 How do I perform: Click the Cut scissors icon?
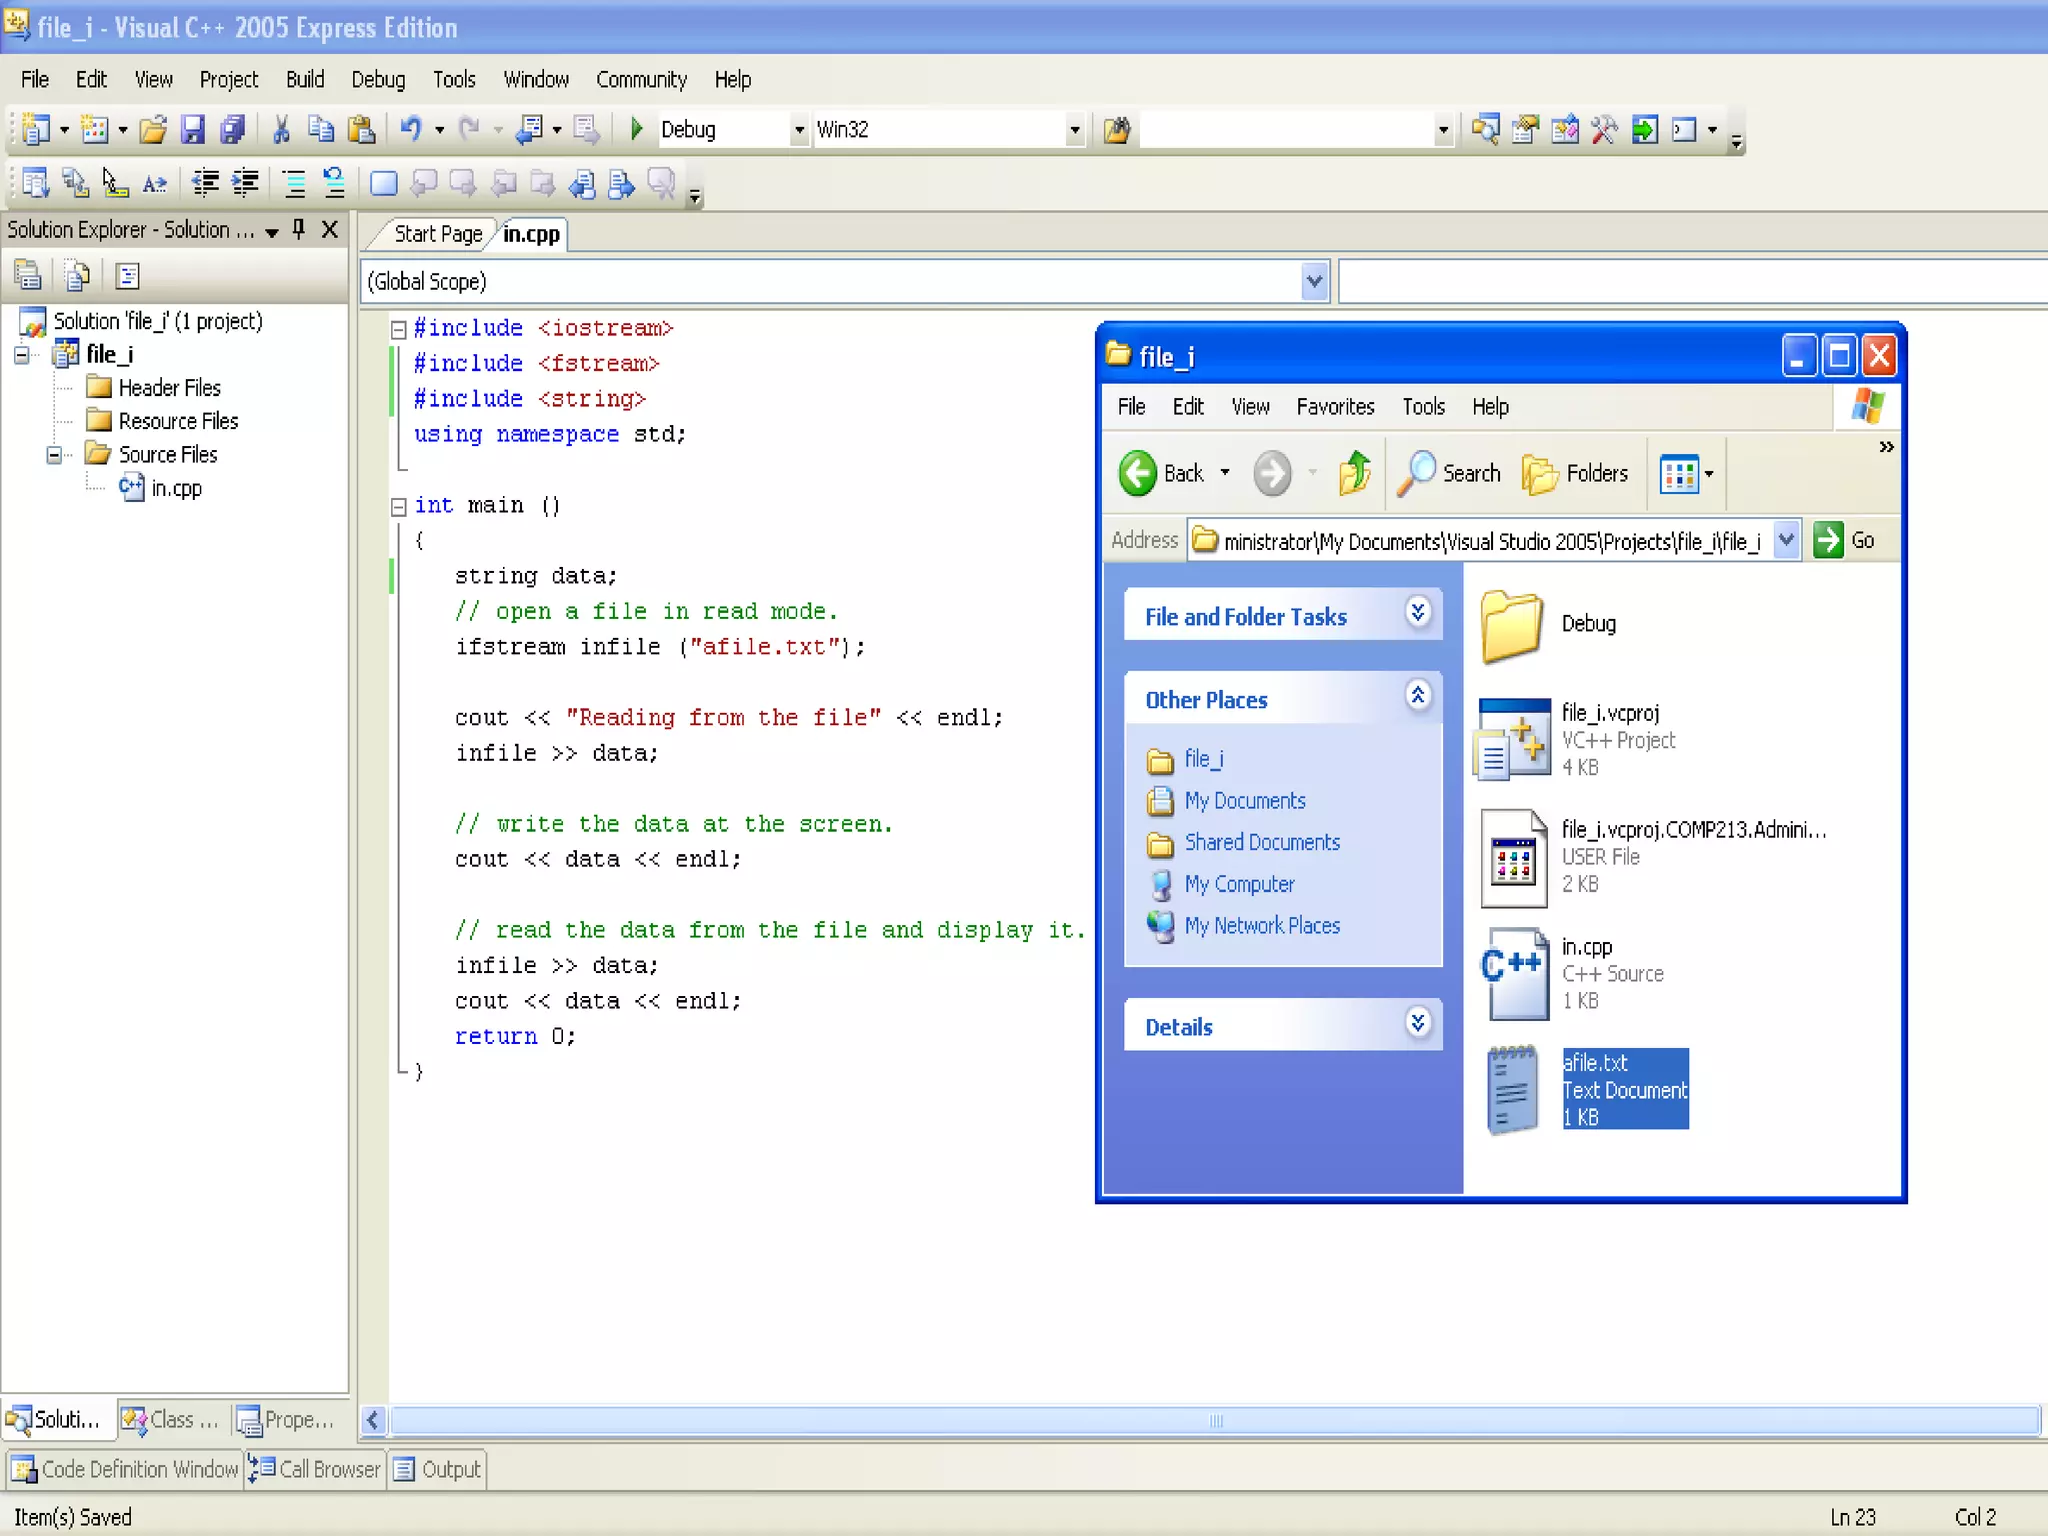(281, 129)
